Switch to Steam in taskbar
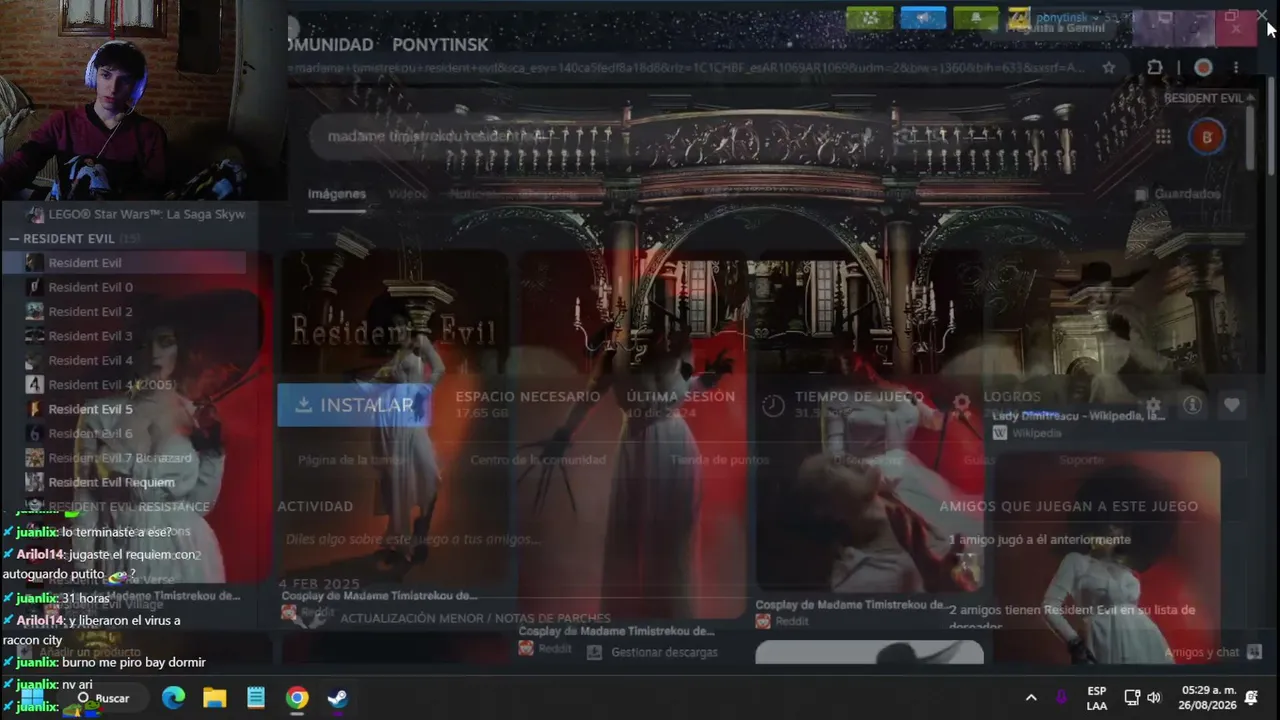The width and height of the screenshot is (1280, 720). (x=338, y=698)
